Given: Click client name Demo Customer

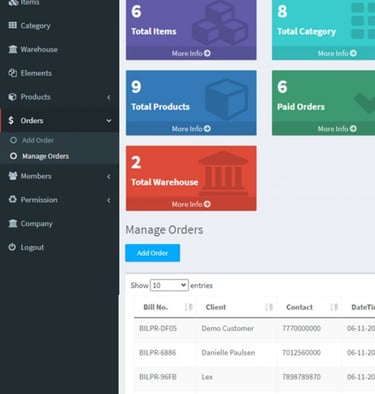Looking at the screenshot, I should click(x=227, y=328).
